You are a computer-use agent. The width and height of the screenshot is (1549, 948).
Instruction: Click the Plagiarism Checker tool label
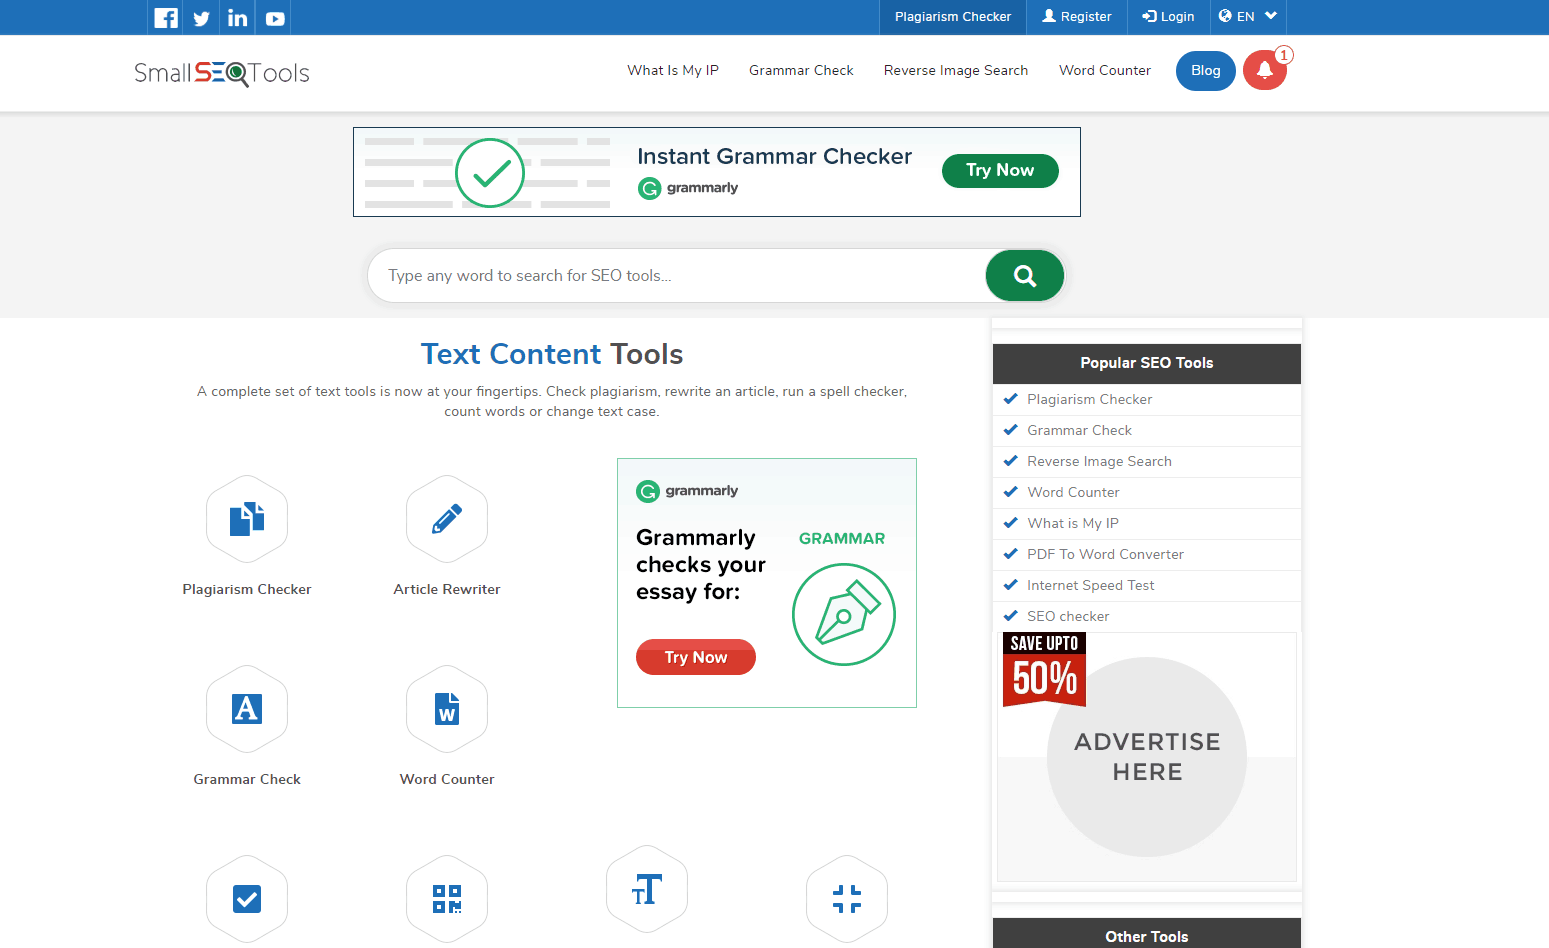point(247,589)
